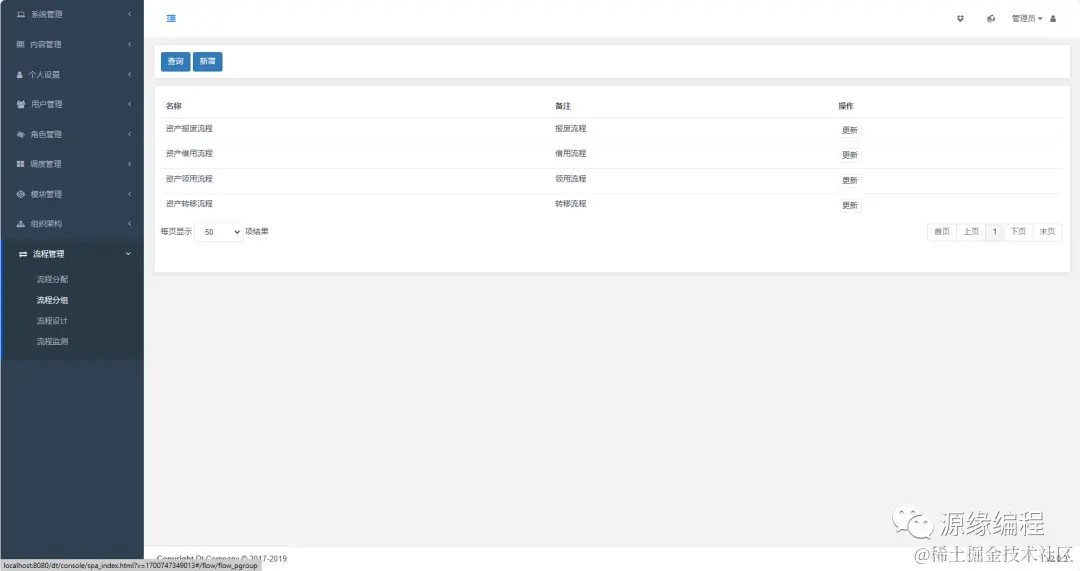Viewport: 1080px width, 571px height.
Task: Select the 资产借用流程 name cell
Action: (189, 154)
